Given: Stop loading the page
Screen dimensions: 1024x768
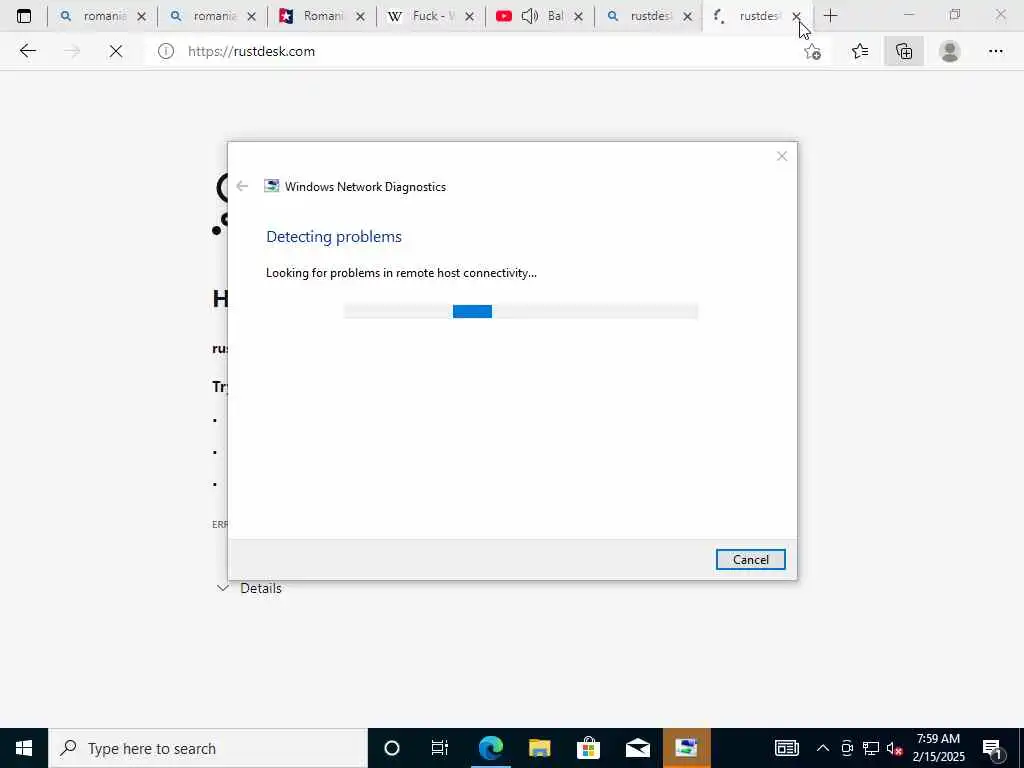Looking at the screenshot, I should point(116,51).
